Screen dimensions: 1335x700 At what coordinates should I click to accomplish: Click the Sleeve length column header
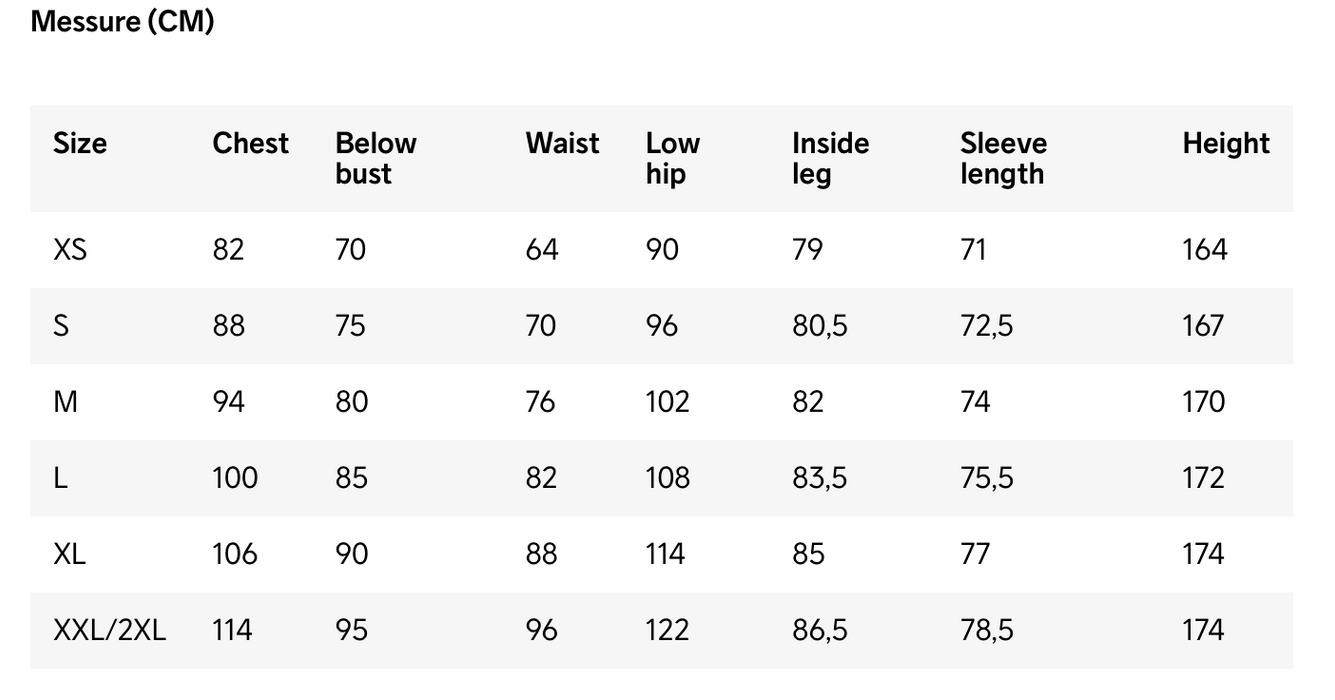point(1003,158)
